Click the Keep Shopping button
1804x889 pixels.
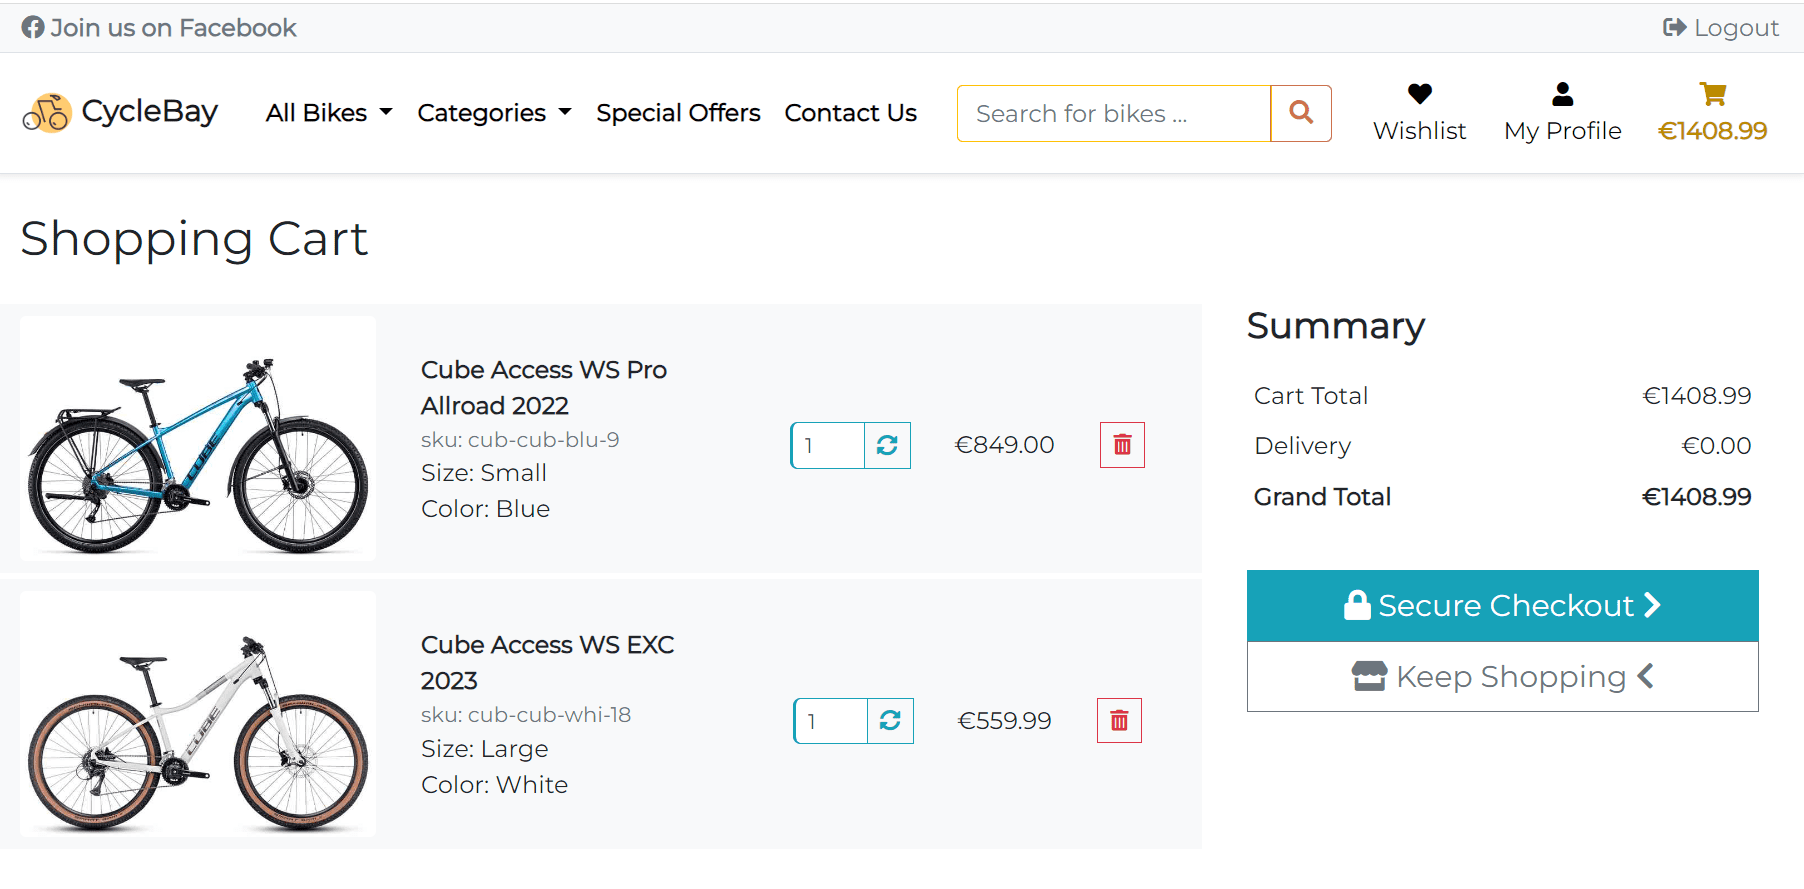click(x=1502, y=677)
